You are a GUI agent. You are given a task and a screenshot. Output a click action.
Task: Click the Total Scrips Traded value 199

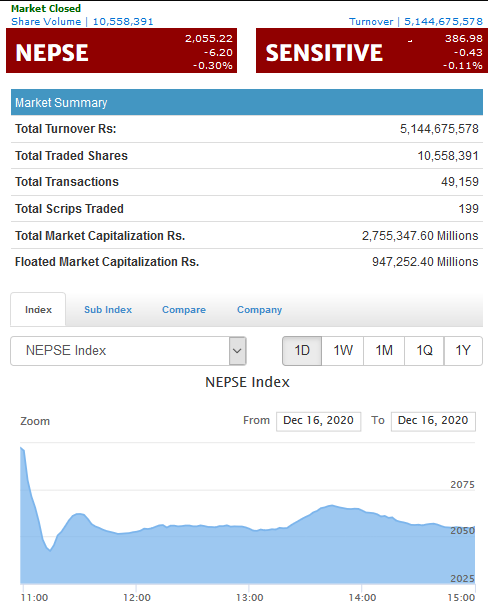point(469,209)
